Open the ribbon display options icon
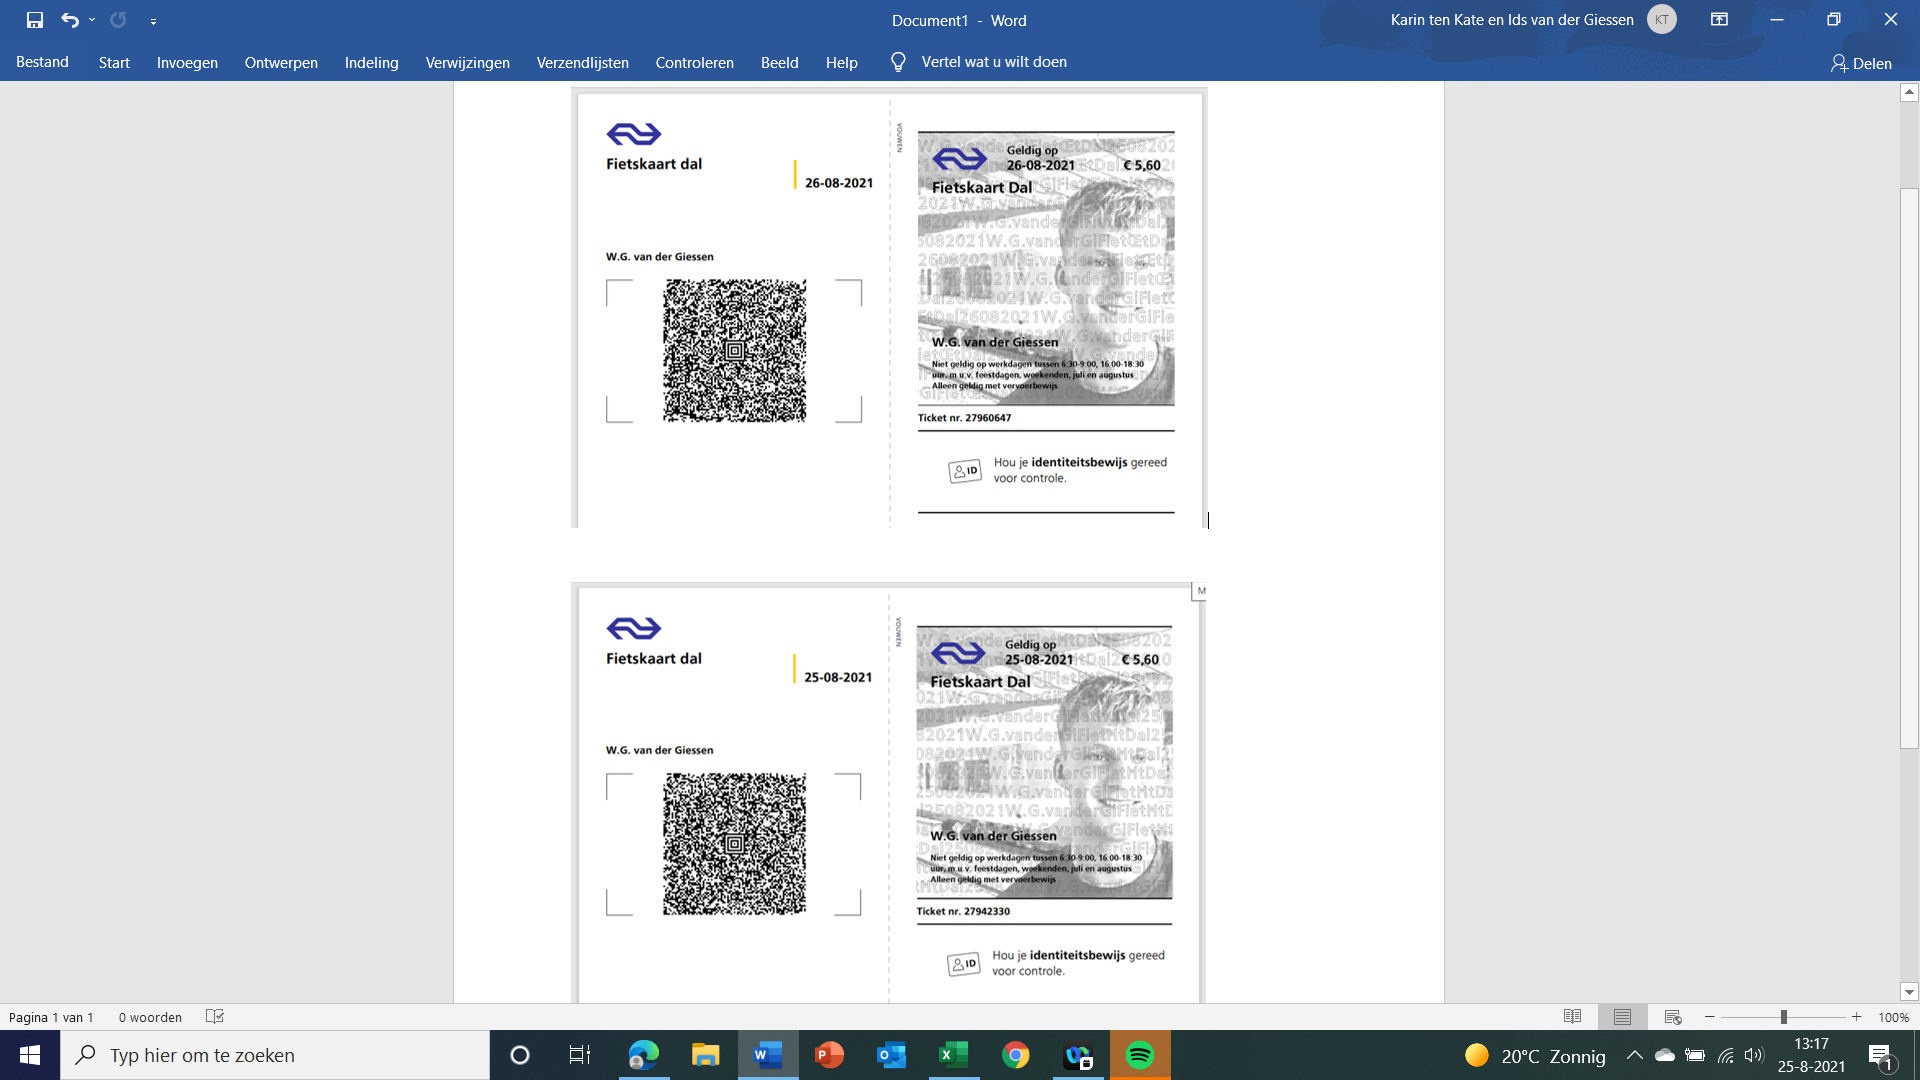Image resolution: width=1920 pixels, height=1080 pixels. click(x=1719, y=20)
